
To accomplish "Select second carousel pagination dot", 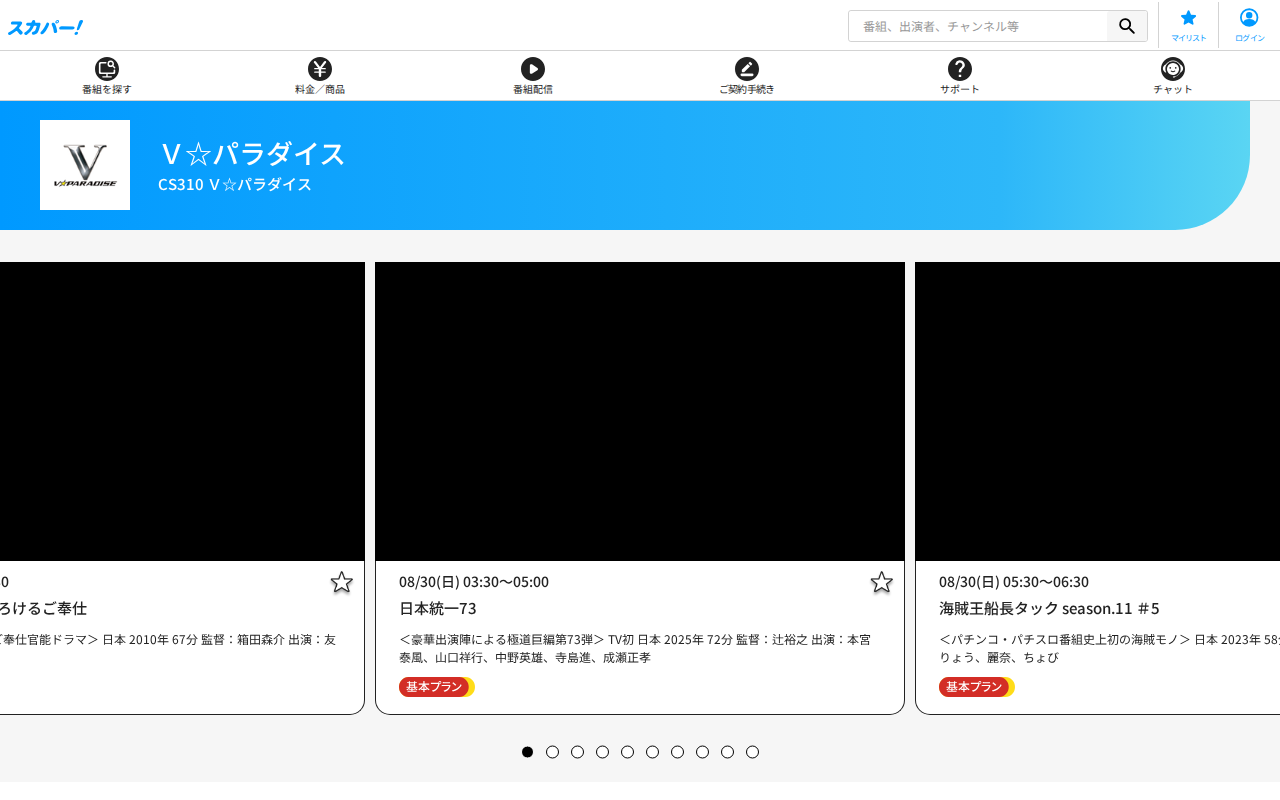I will coord(552,752).
